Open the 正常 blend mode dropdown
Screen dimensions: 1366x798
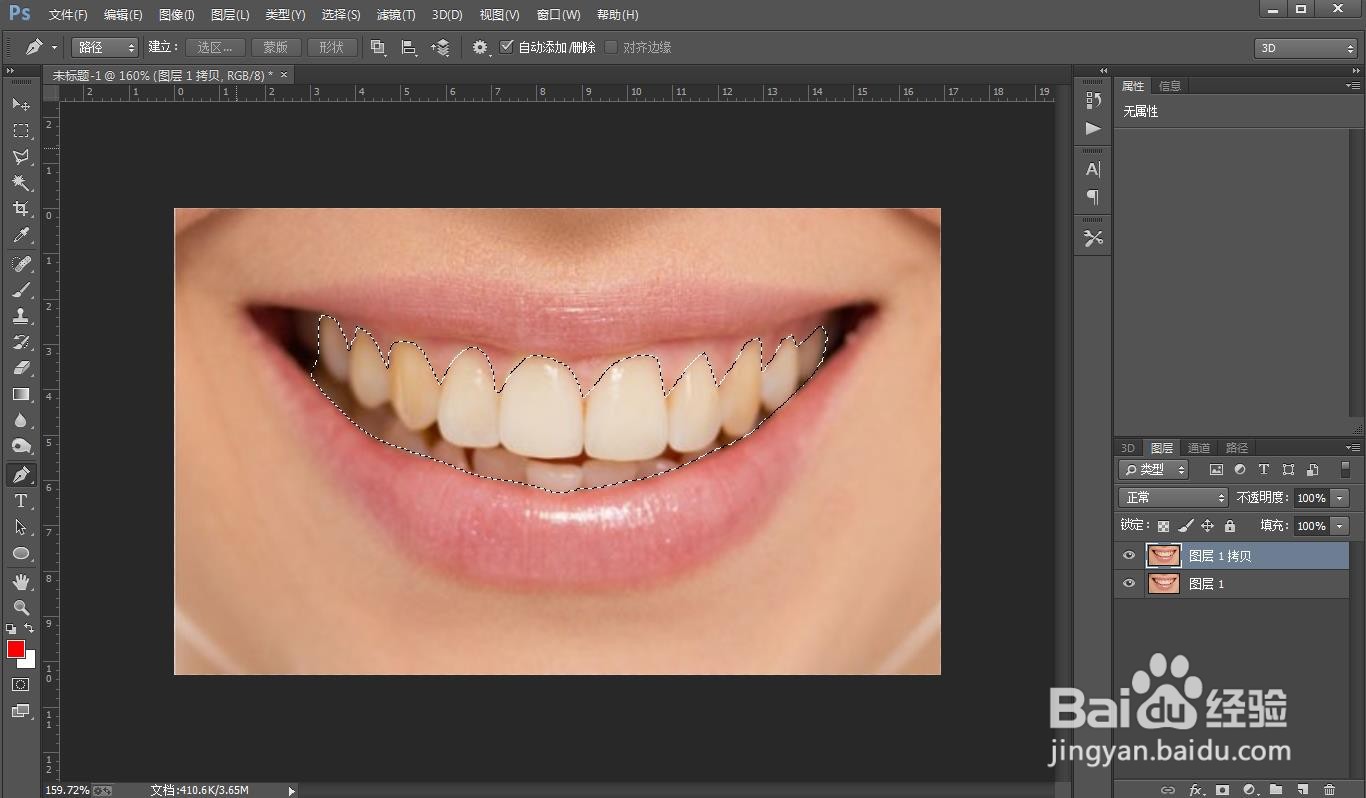pyautogui.click(x=1172, y=497)
